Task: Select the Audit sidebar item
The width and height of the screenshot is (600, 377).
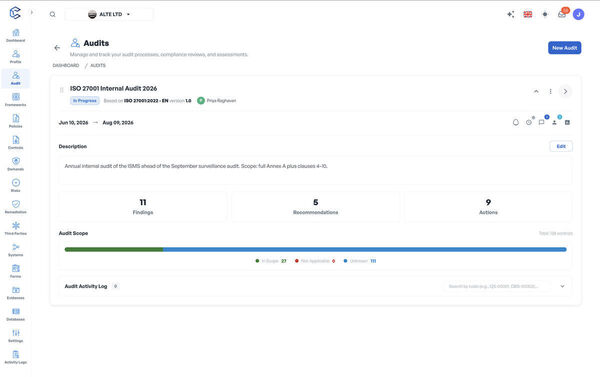Action: (x=16, y=78)
